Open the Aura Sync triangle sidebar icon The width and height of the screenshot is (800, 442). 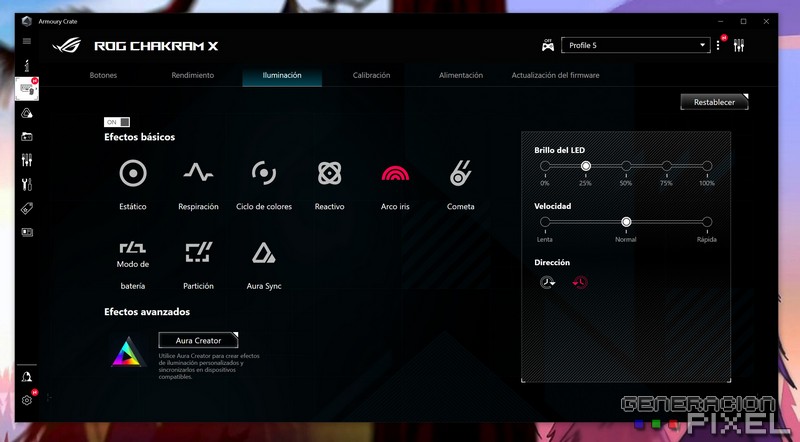pos(27,113)
